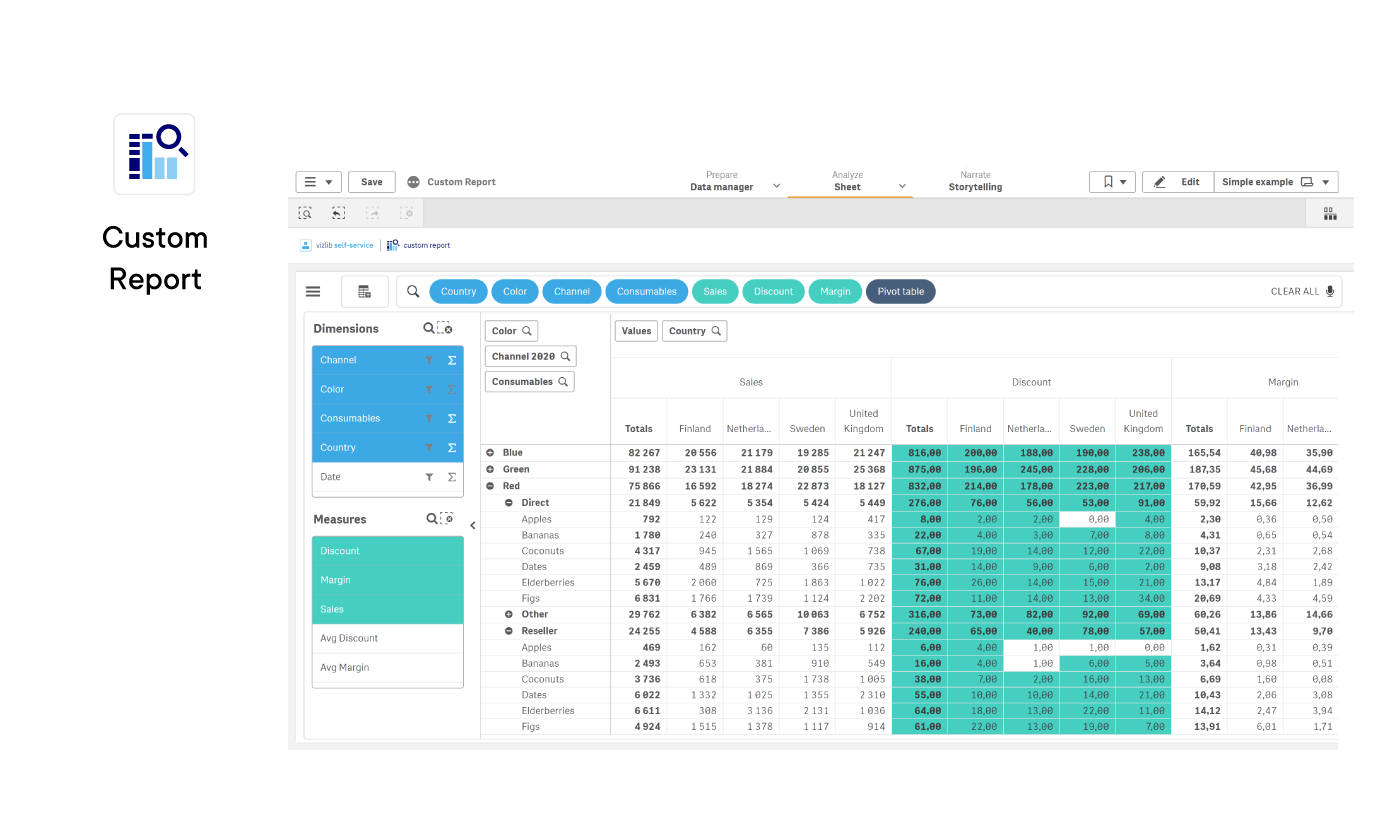Click CLEAR ALL
The height and width of the screenshot is (834, 1400).
[1295, 292]
